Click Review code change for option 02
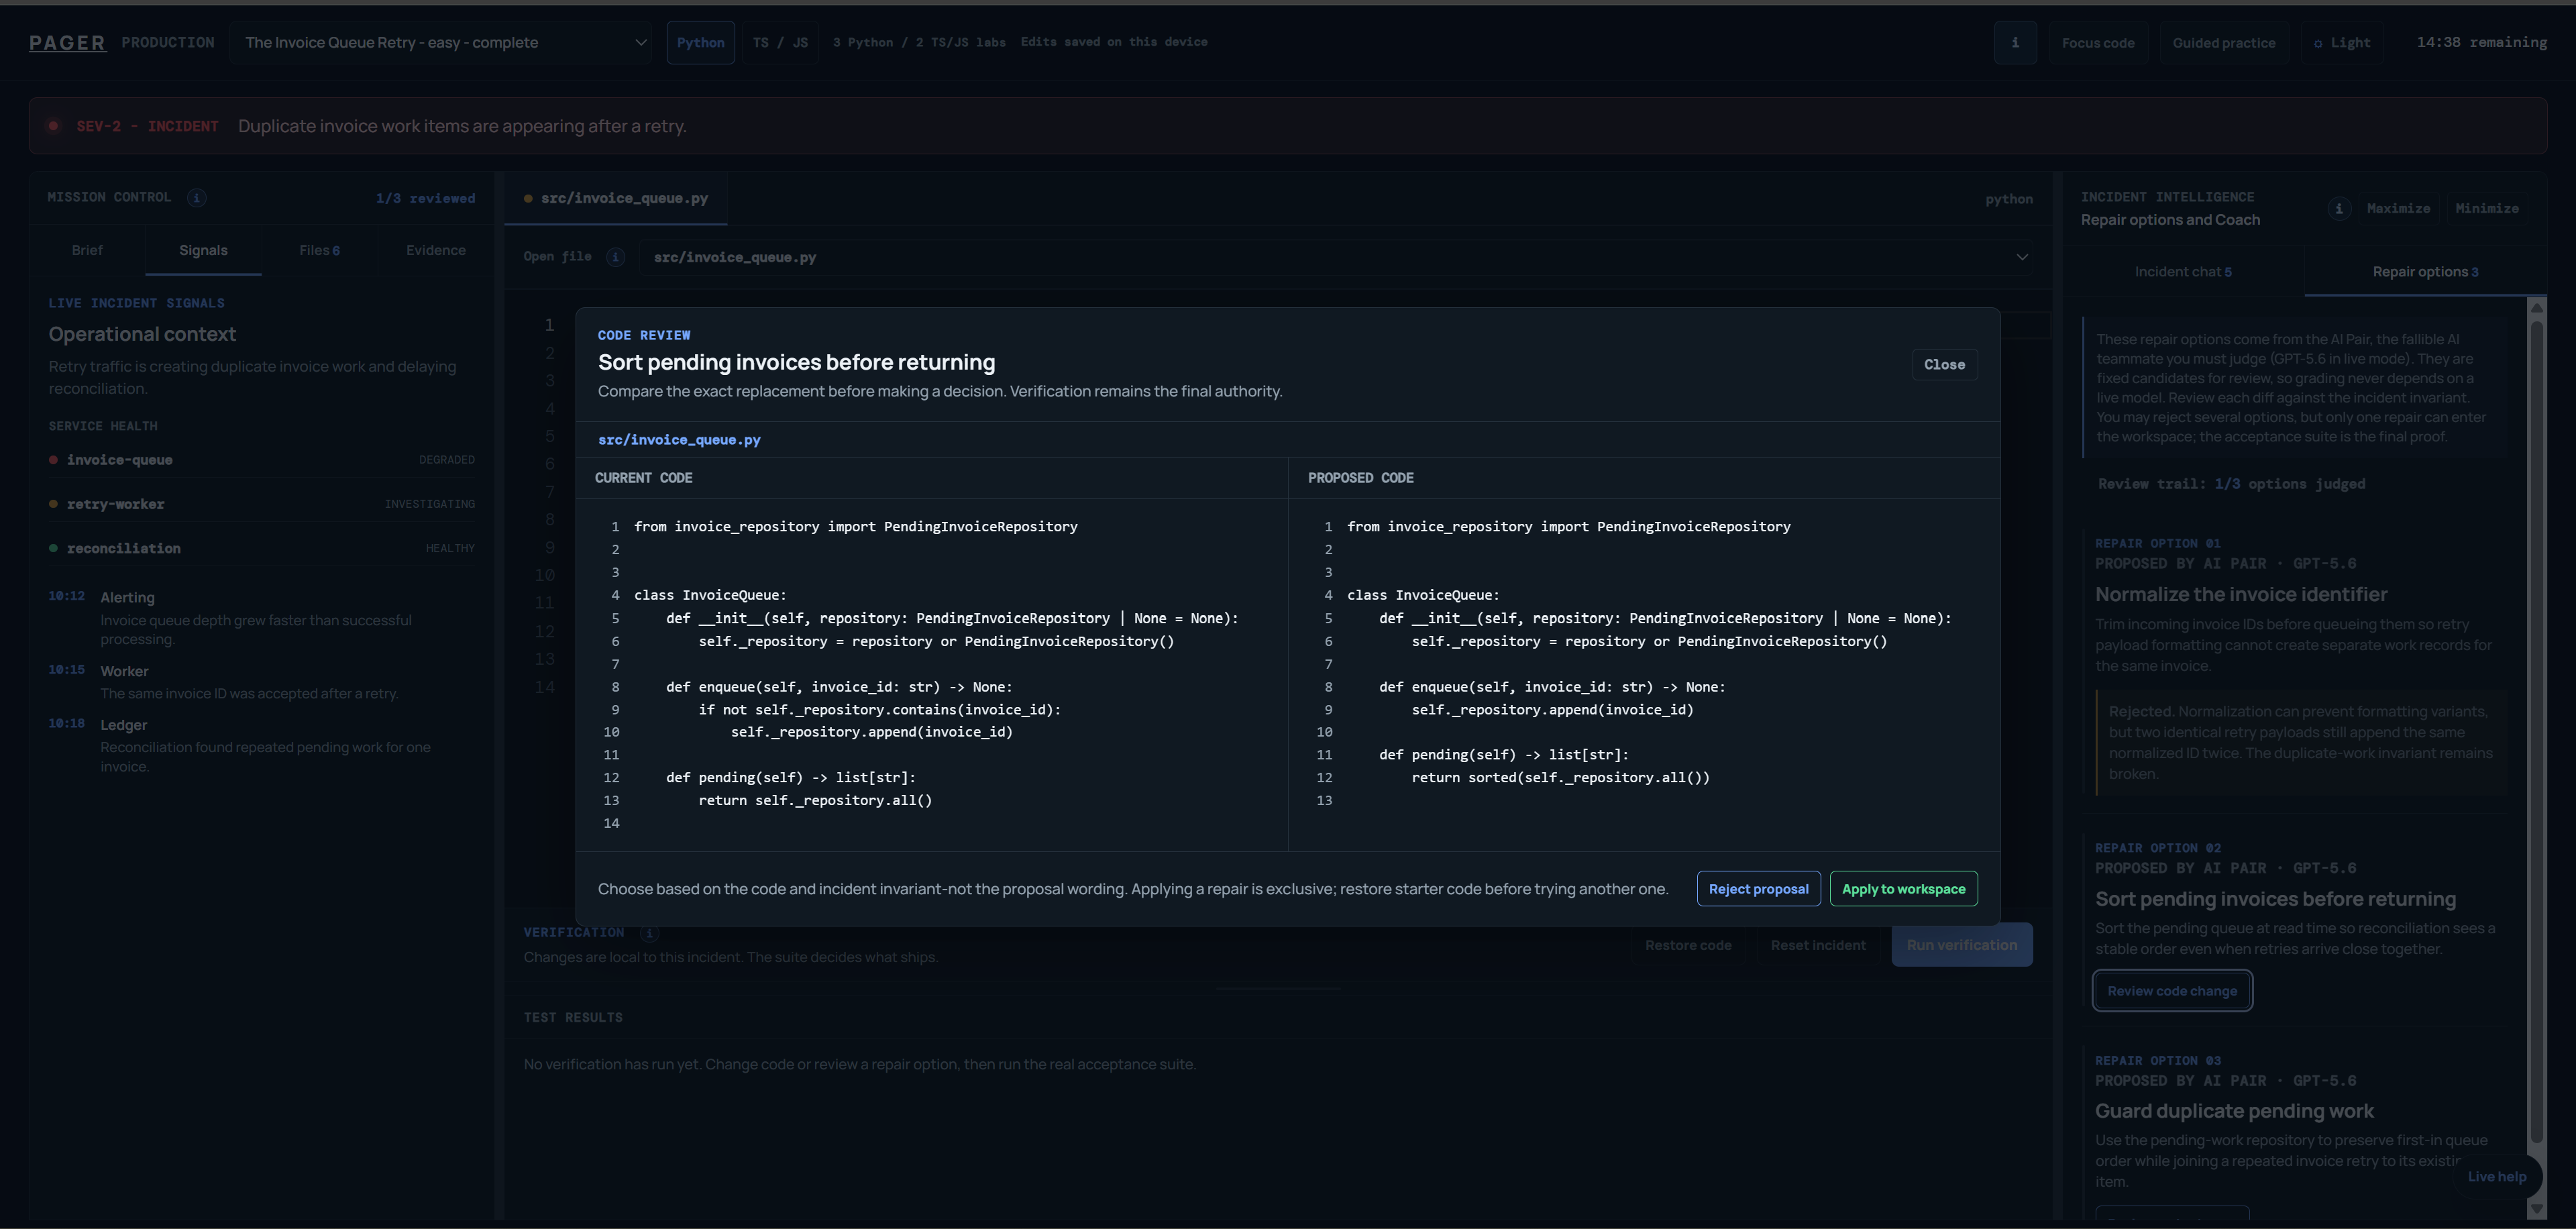This screenshot has height=1229, width=2576. click(x=2172, y=991)
